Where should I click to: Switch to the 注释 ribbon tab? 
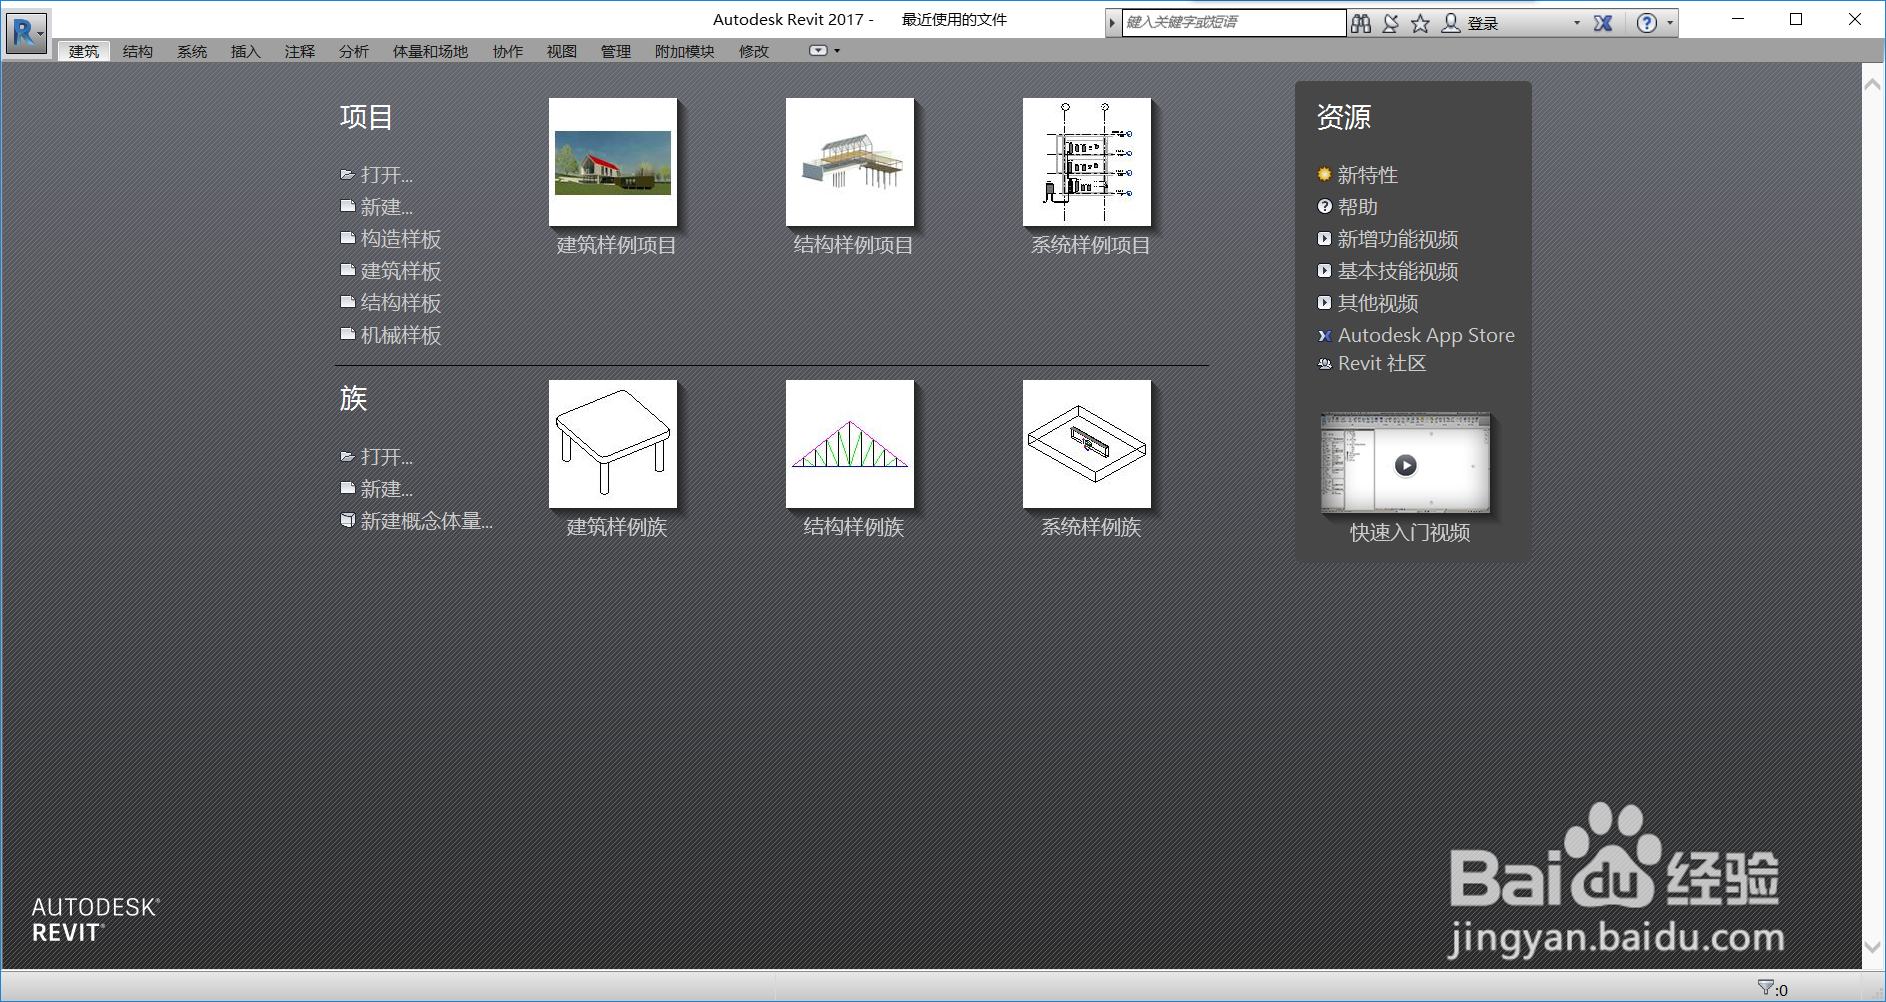click(x=300, y=51)
